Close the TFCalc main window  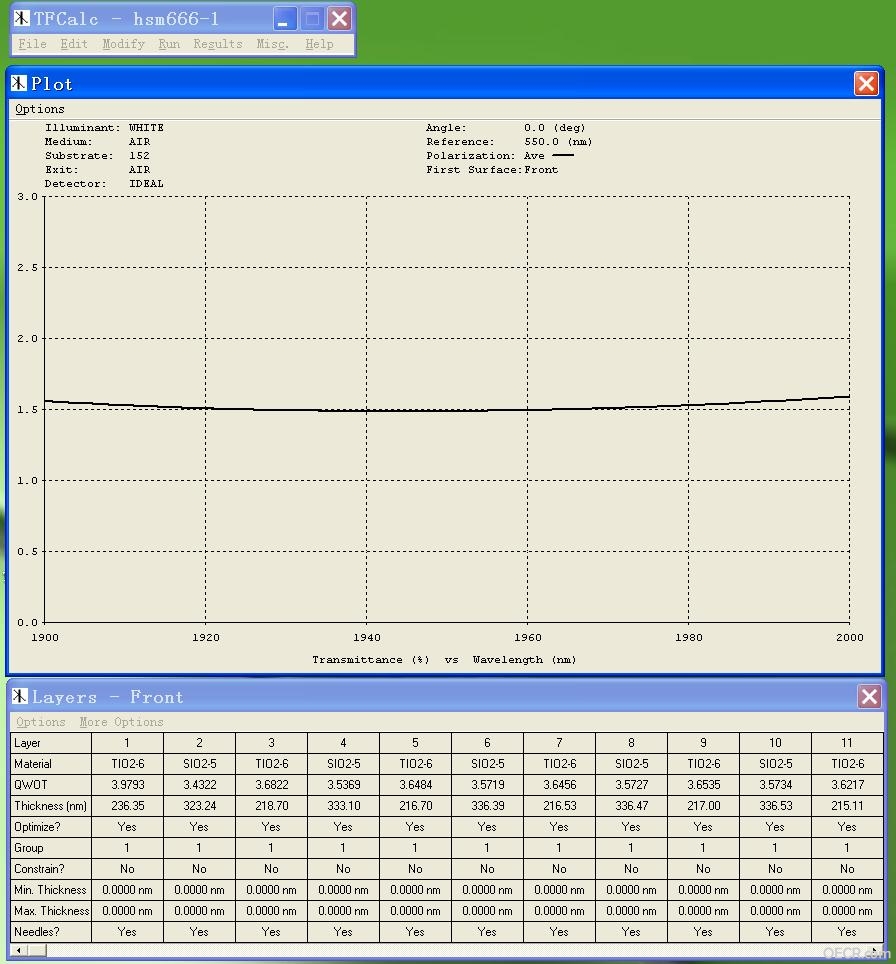(x=339, y=18)
